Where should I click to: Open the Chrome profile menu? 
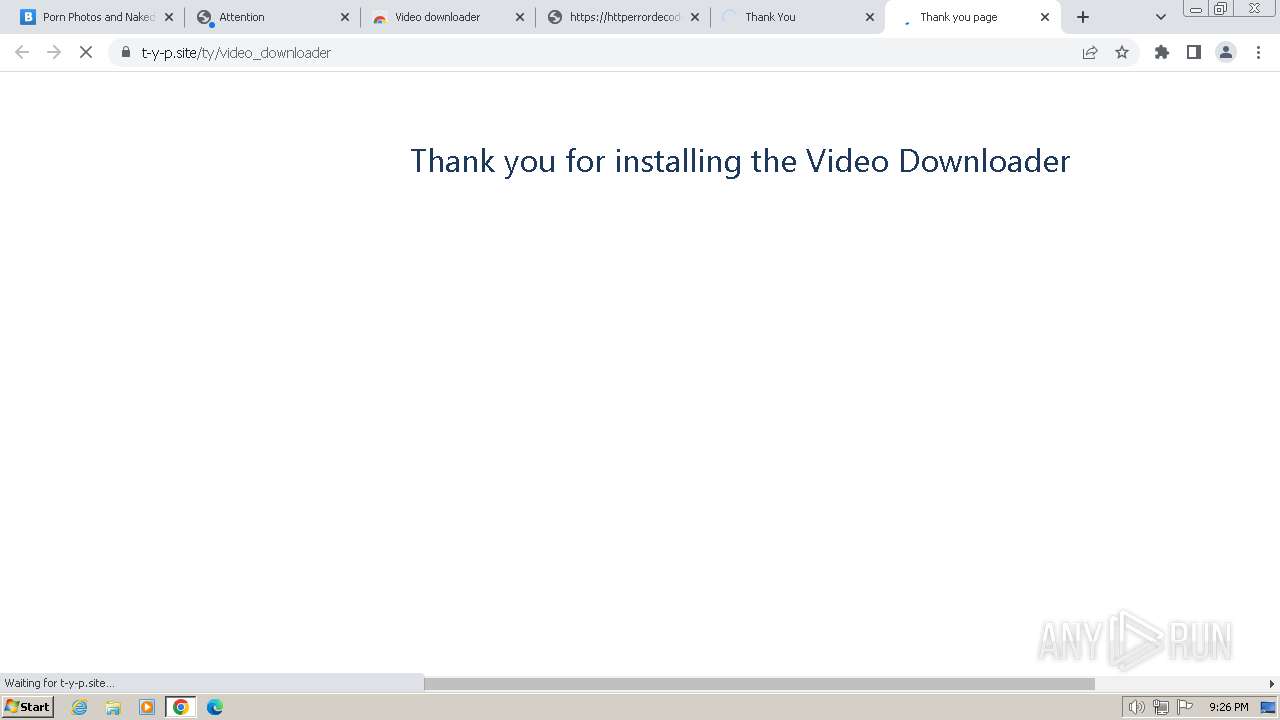(1226, 52)
